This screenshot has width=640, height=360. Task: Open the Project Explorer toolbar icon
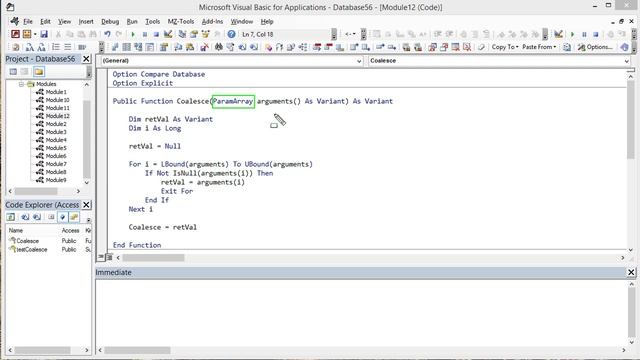pyautogui.click(x=182, y=34)
